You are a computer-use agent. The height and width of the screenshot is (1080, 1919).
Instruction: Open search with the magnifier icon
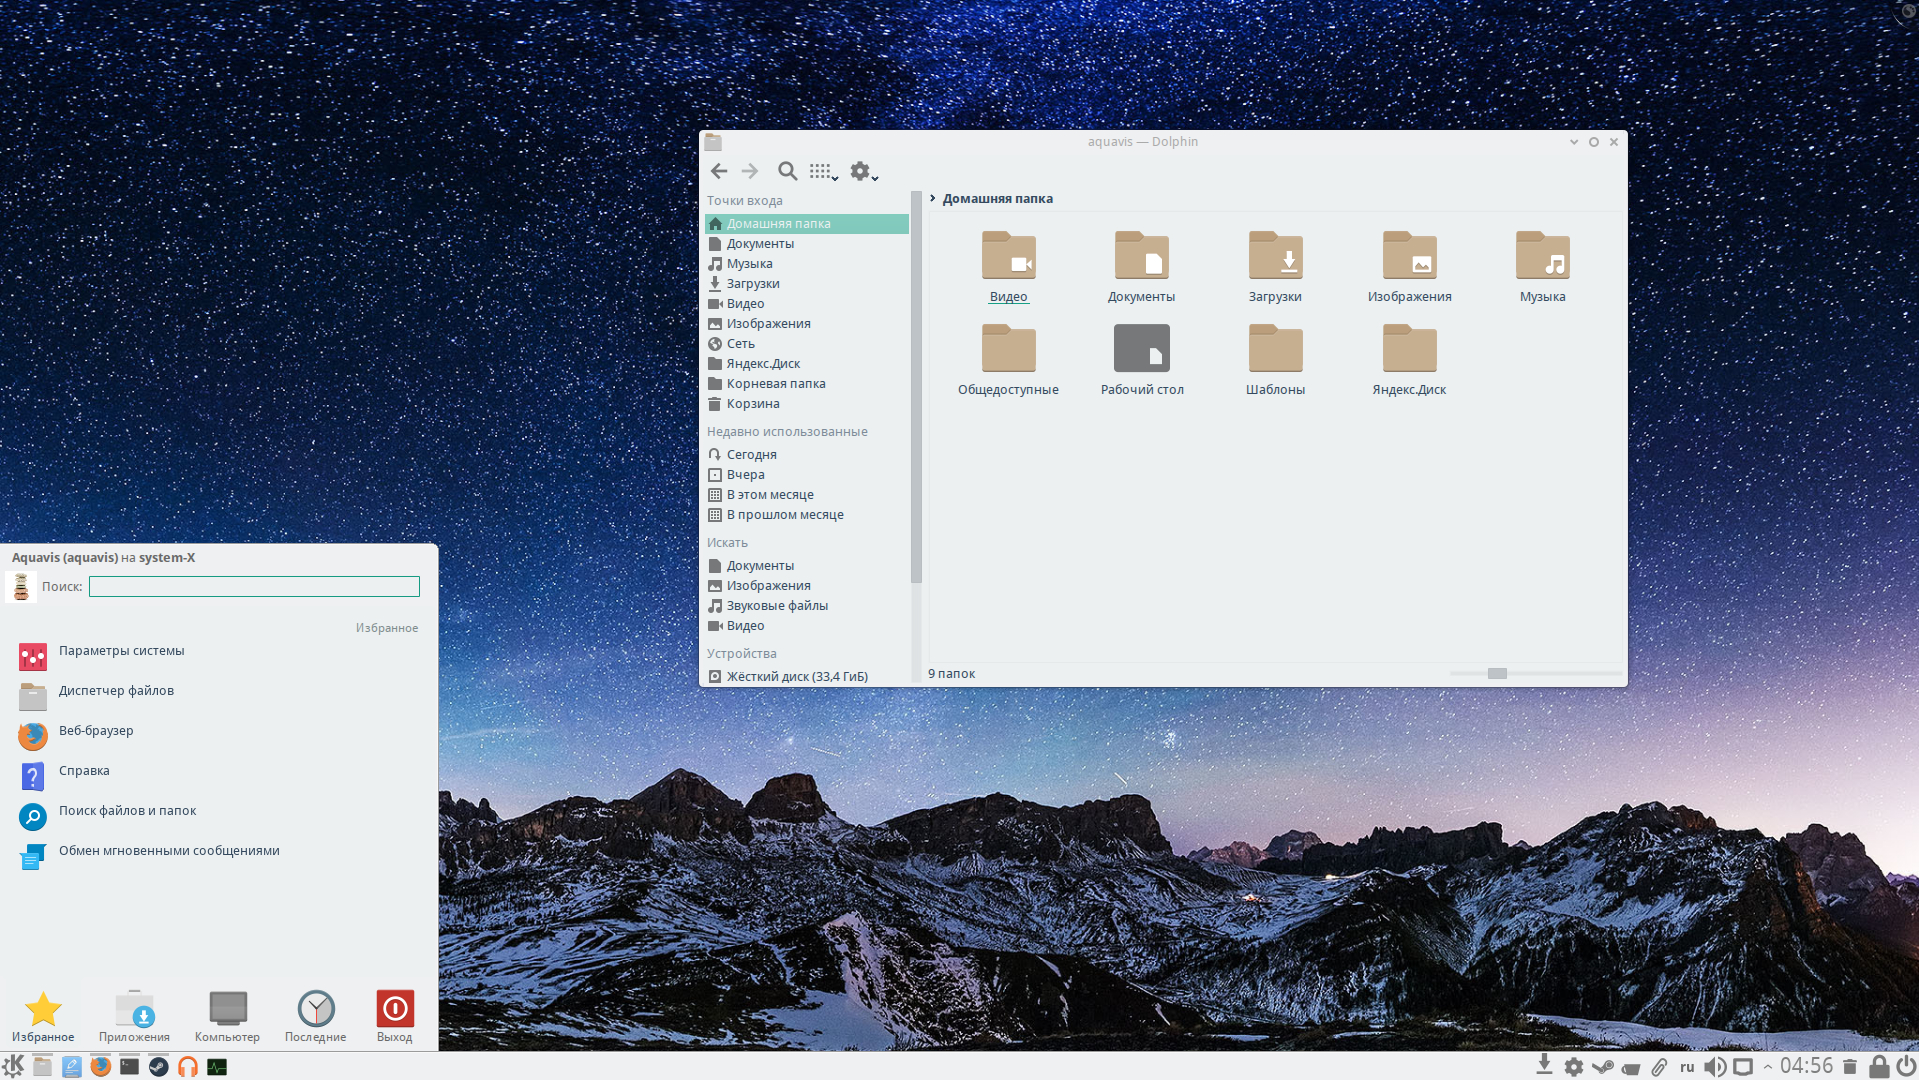pyautogui.click(x=787, y=171)
